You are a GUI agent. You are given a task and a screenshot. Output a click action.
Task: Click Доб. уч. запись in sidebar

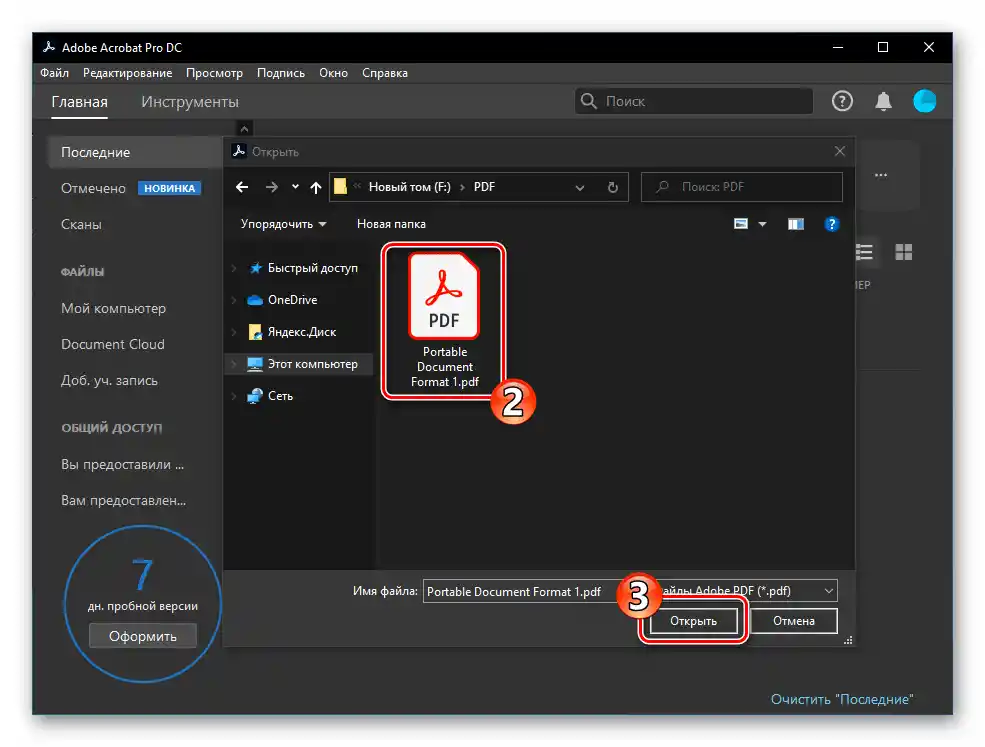point(109,381)
